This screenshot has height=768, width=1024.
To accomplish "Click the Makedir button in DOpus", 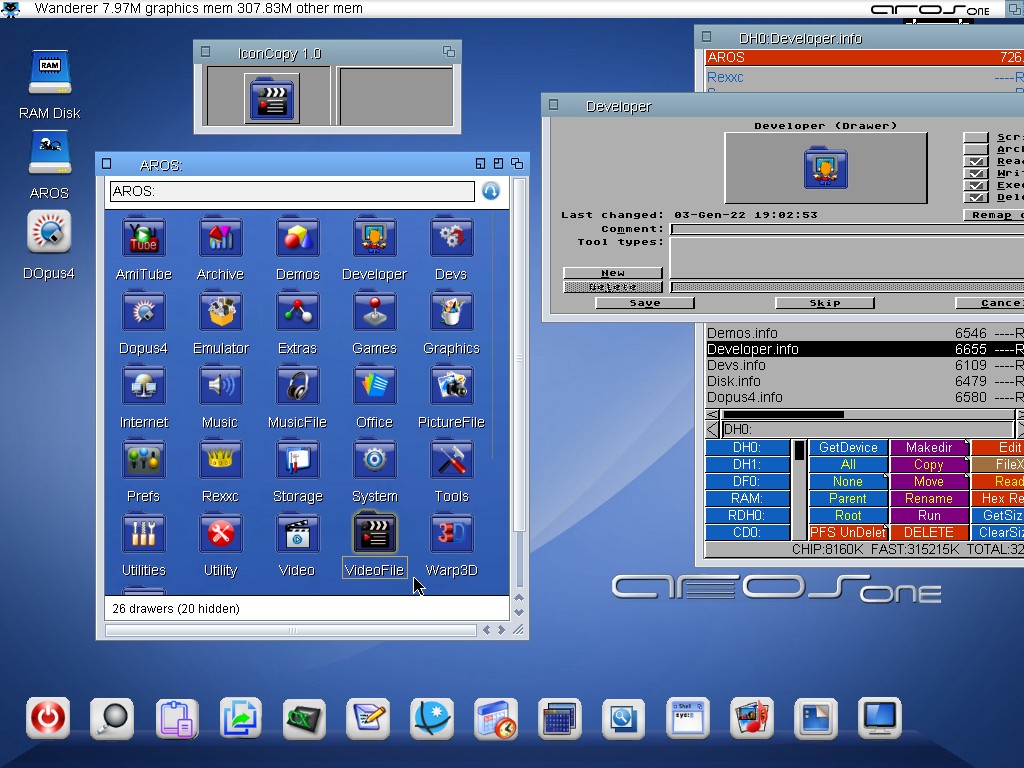I will tap(928, 448).
